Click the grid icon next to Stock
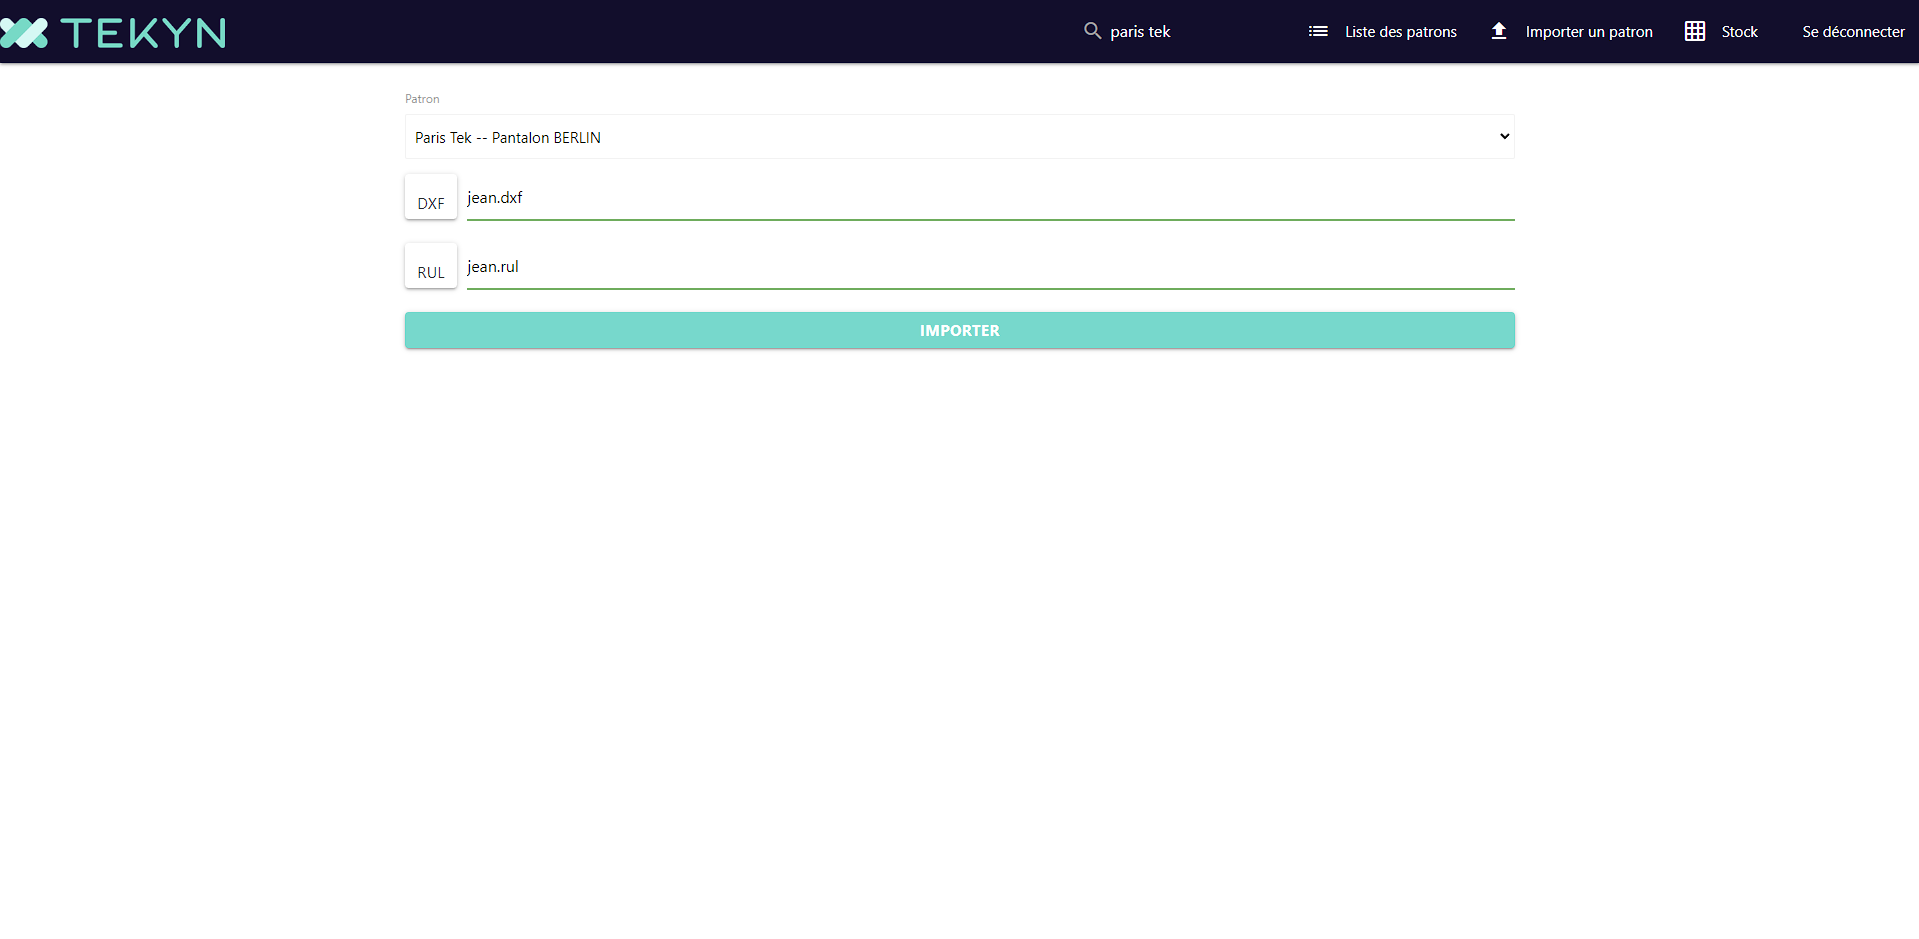The width and height of the screenshot is (1919, 939). (x=1695, y=32)
